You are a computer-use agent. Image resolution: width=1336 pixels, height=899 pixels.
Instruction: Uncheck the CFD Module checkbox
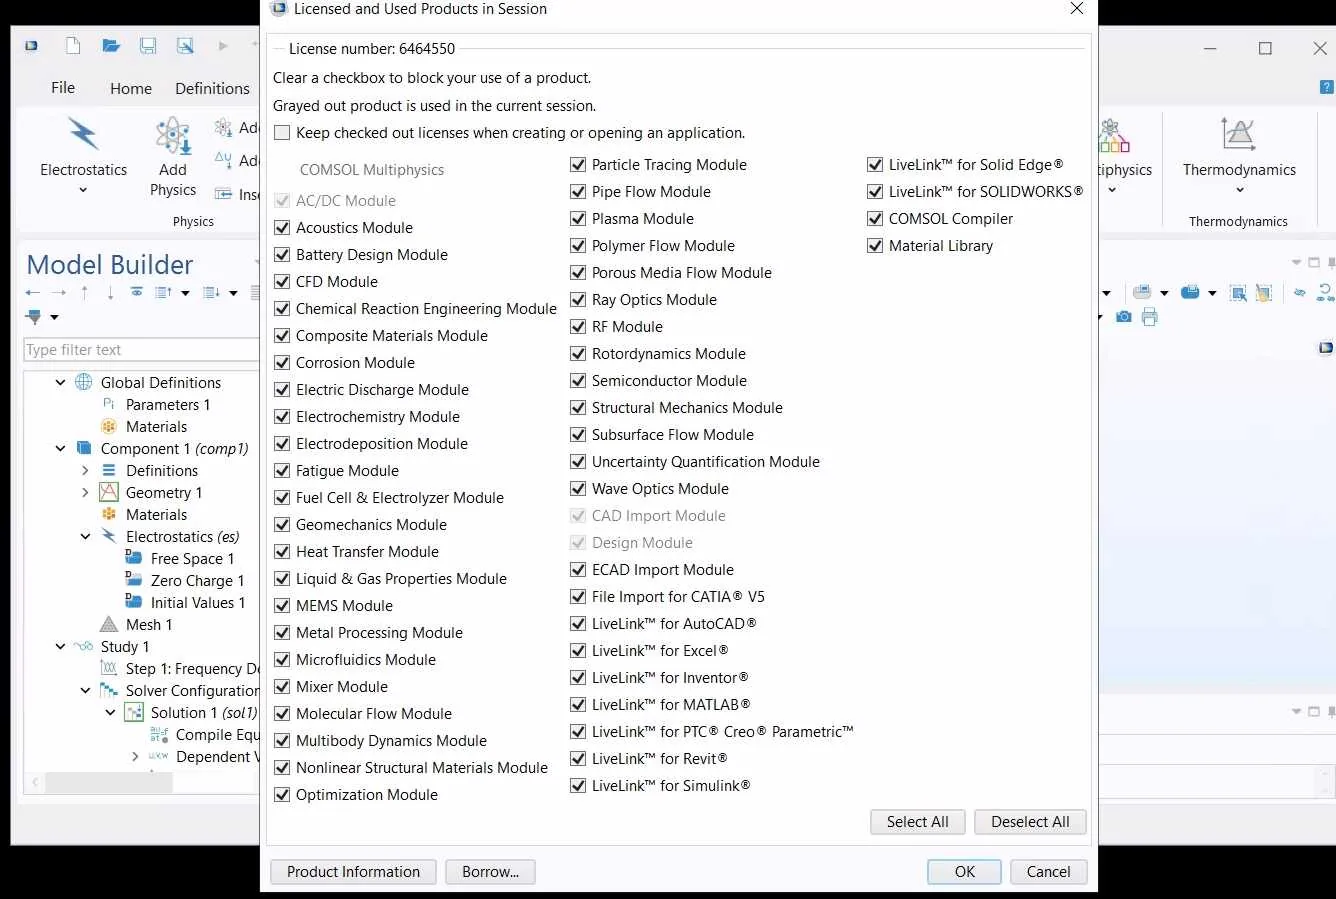pos(282,282)
